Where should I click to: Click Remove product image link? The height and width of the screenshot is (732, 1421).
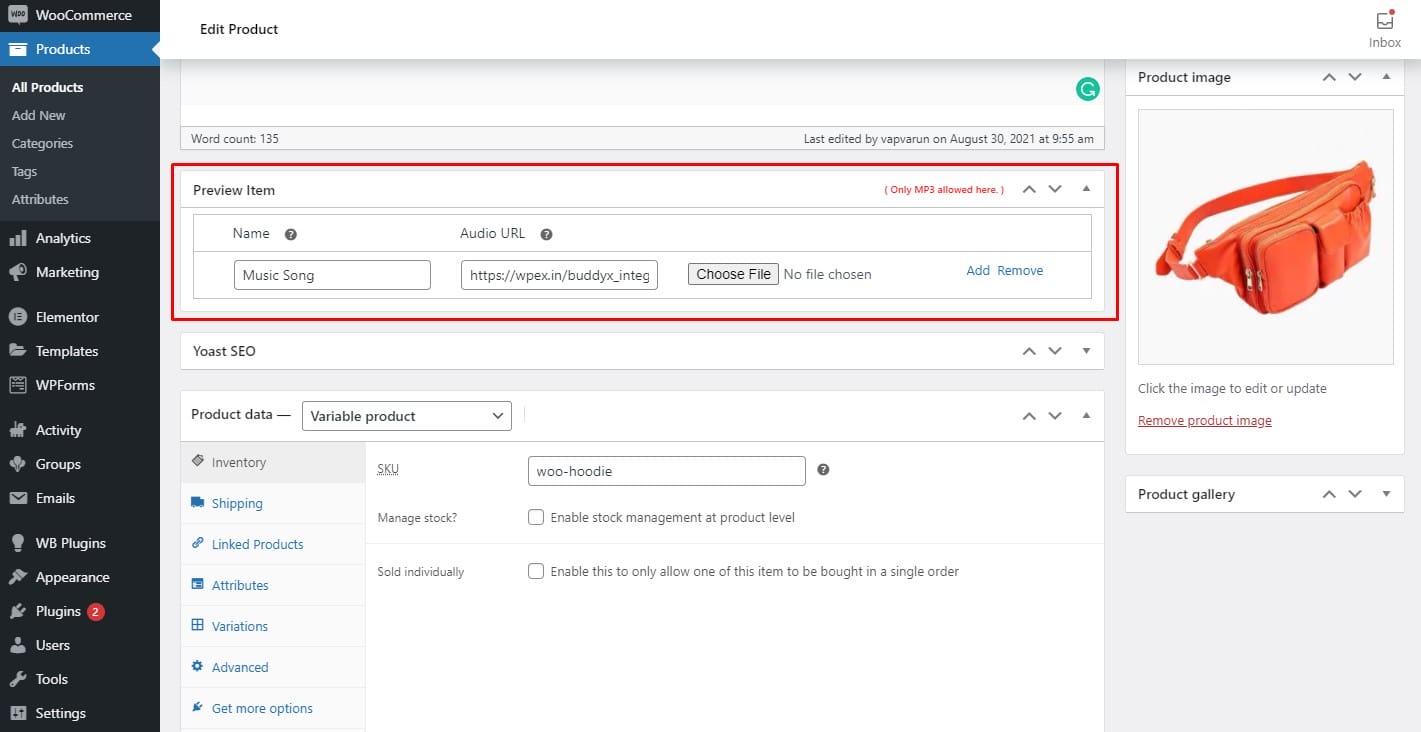[1204, 420]
